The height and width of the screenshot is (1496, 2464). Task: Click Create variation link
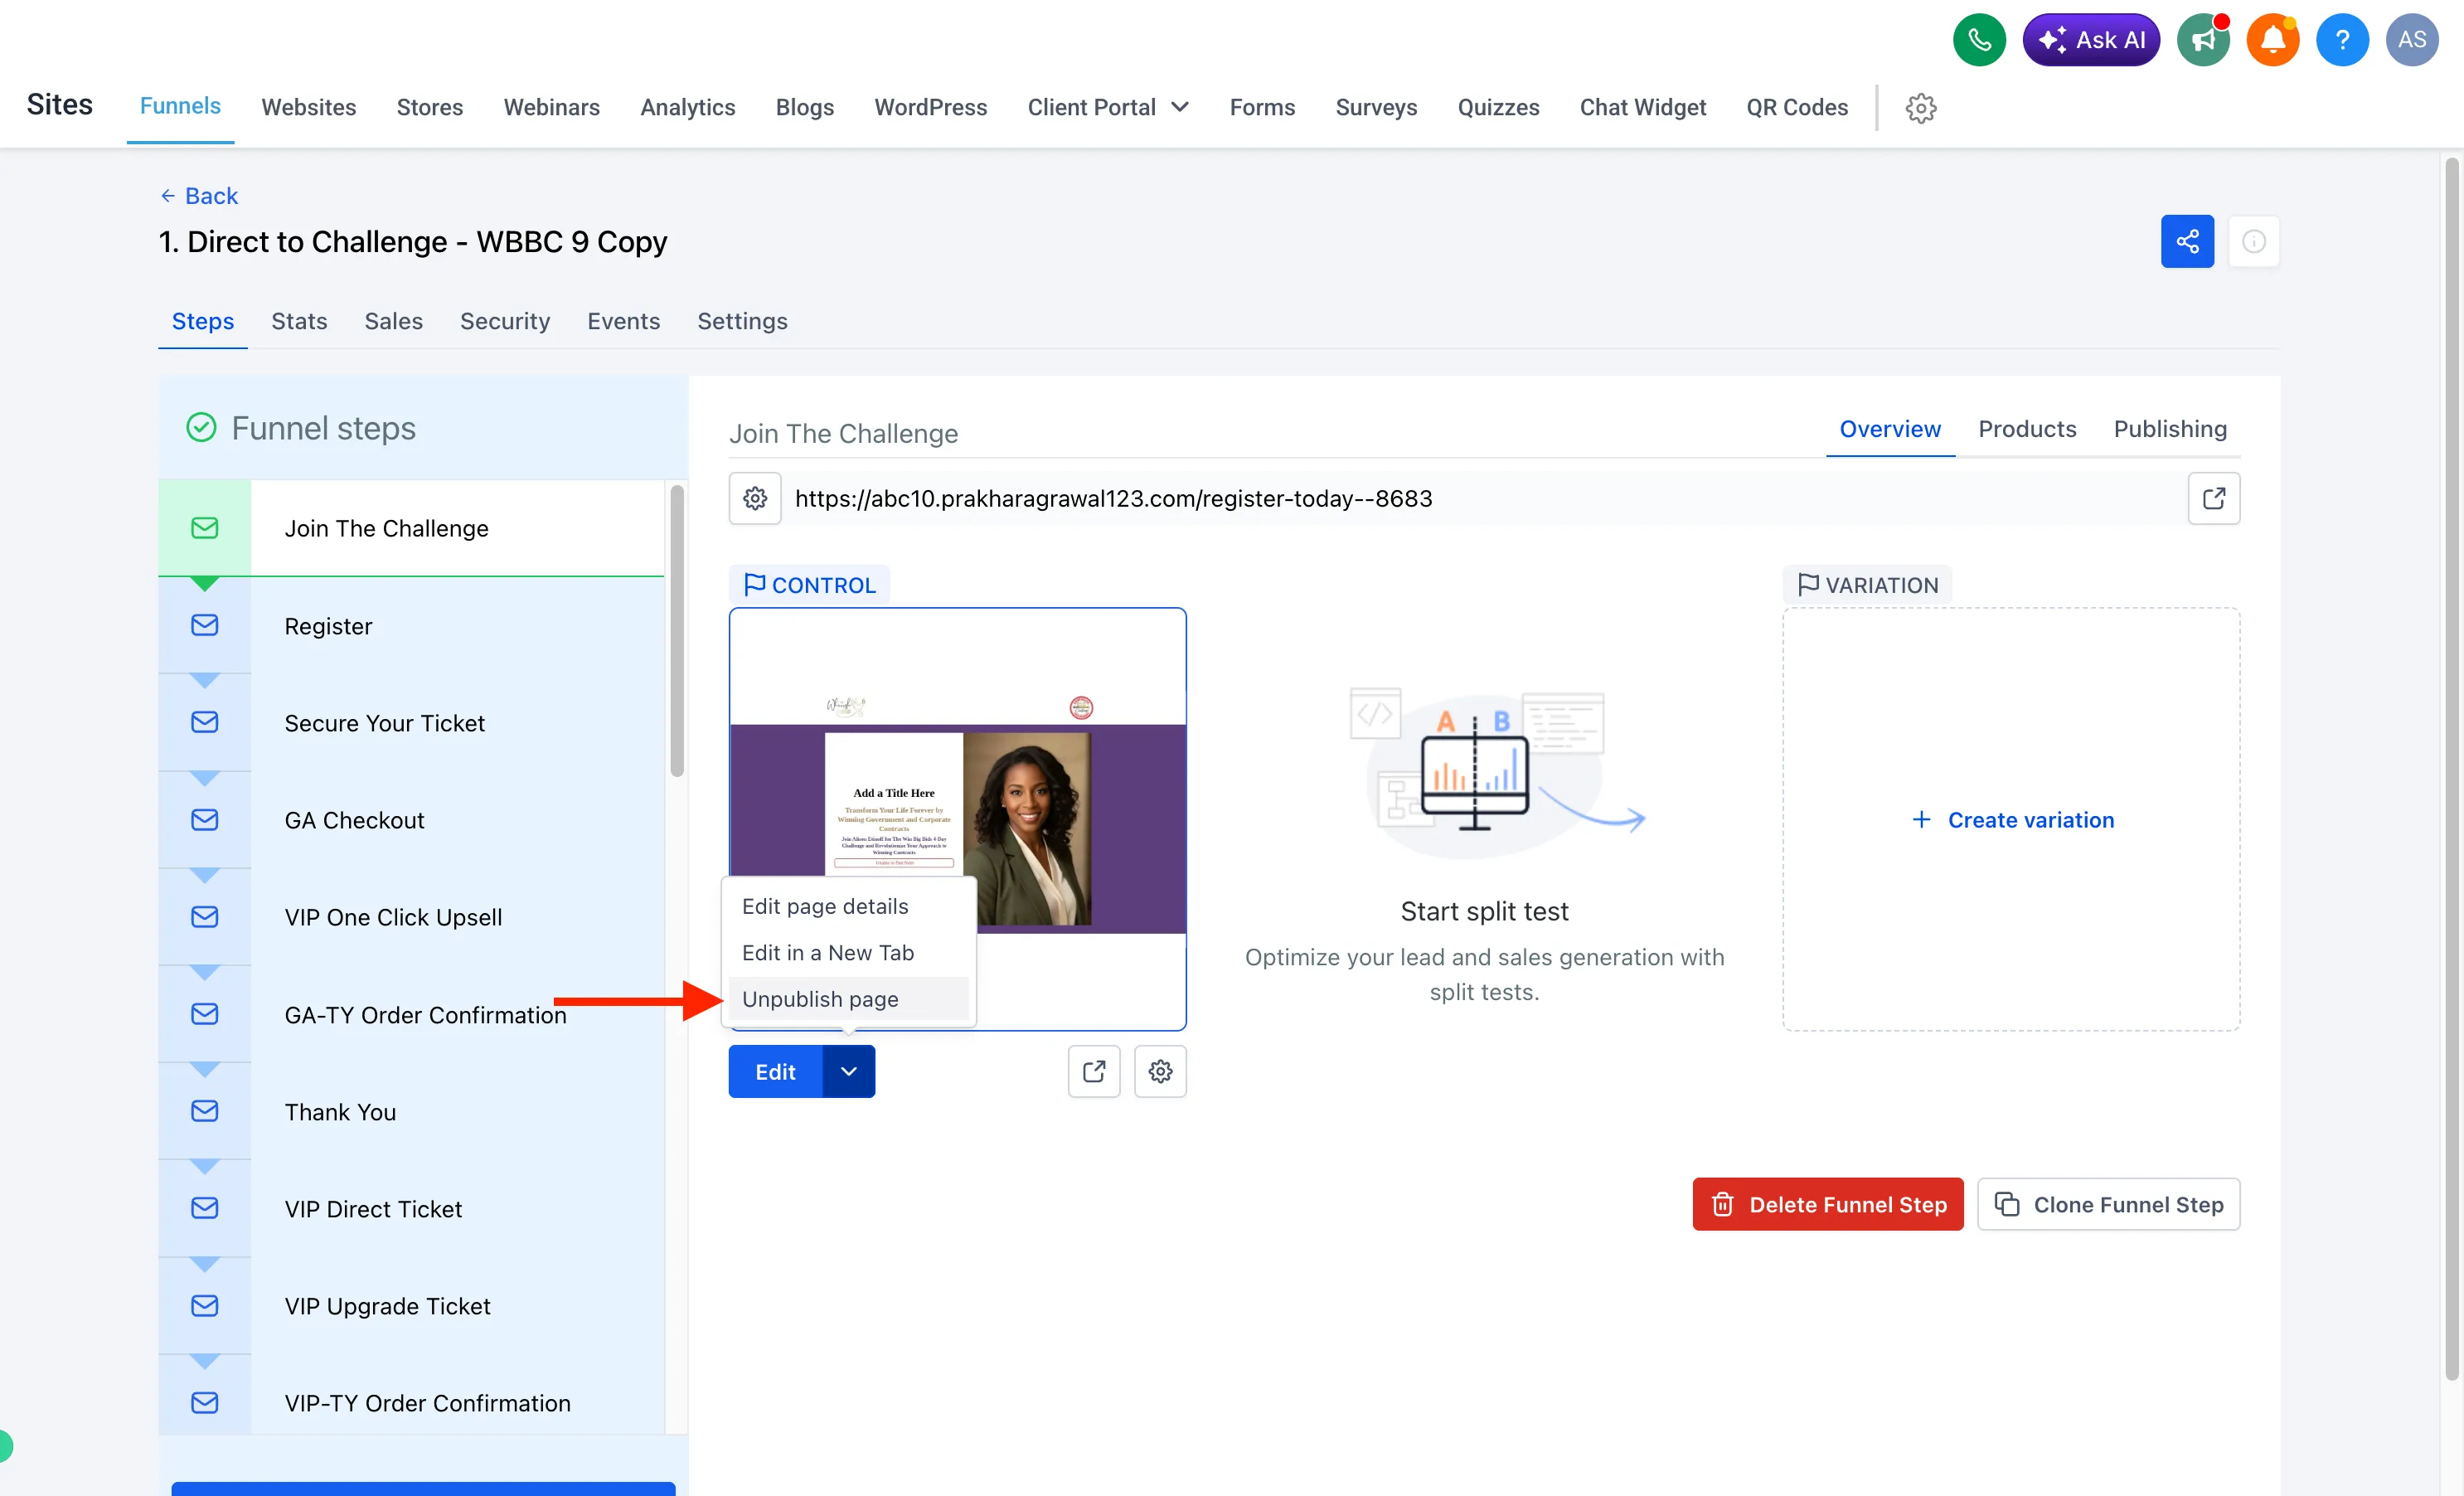pyautogui.click(x=2012, y=820)
